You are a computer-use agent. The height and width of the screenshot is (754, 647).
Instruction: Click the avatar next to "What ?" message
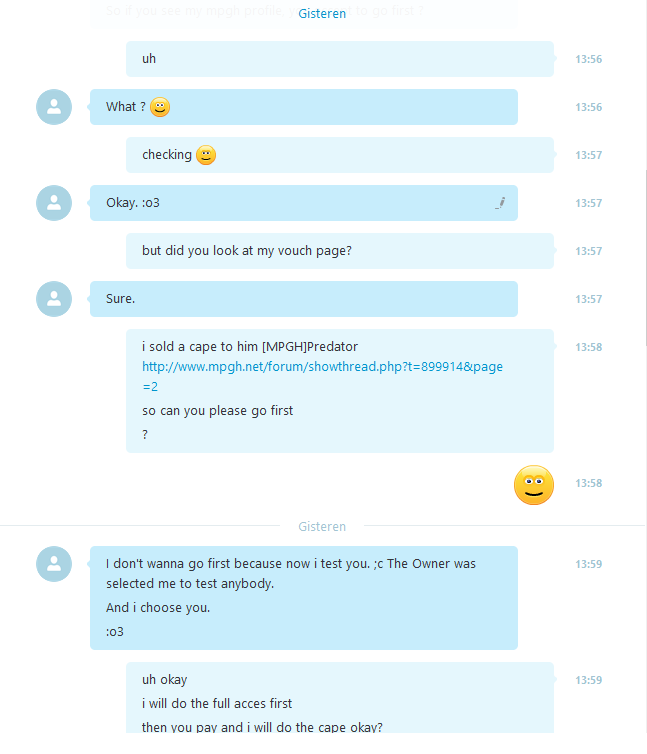coord(54,107)
